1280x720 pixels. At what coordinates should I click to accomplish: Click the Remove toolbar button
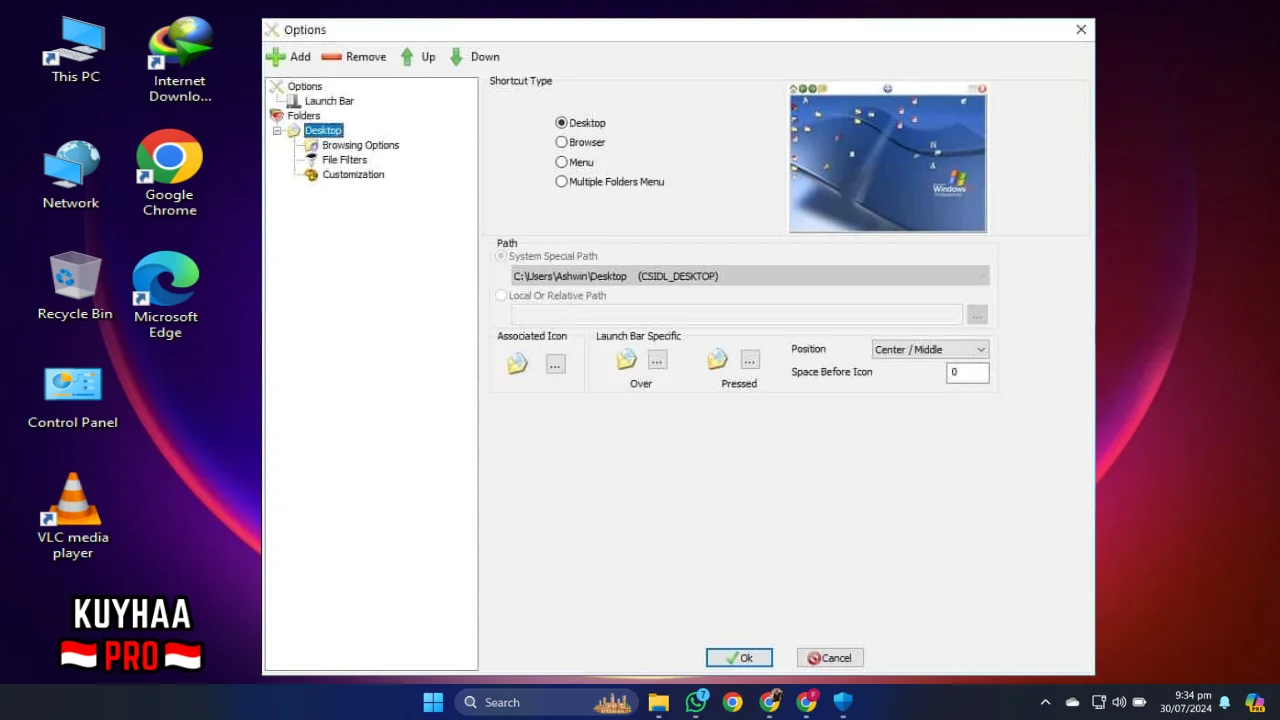coord(354,57)
